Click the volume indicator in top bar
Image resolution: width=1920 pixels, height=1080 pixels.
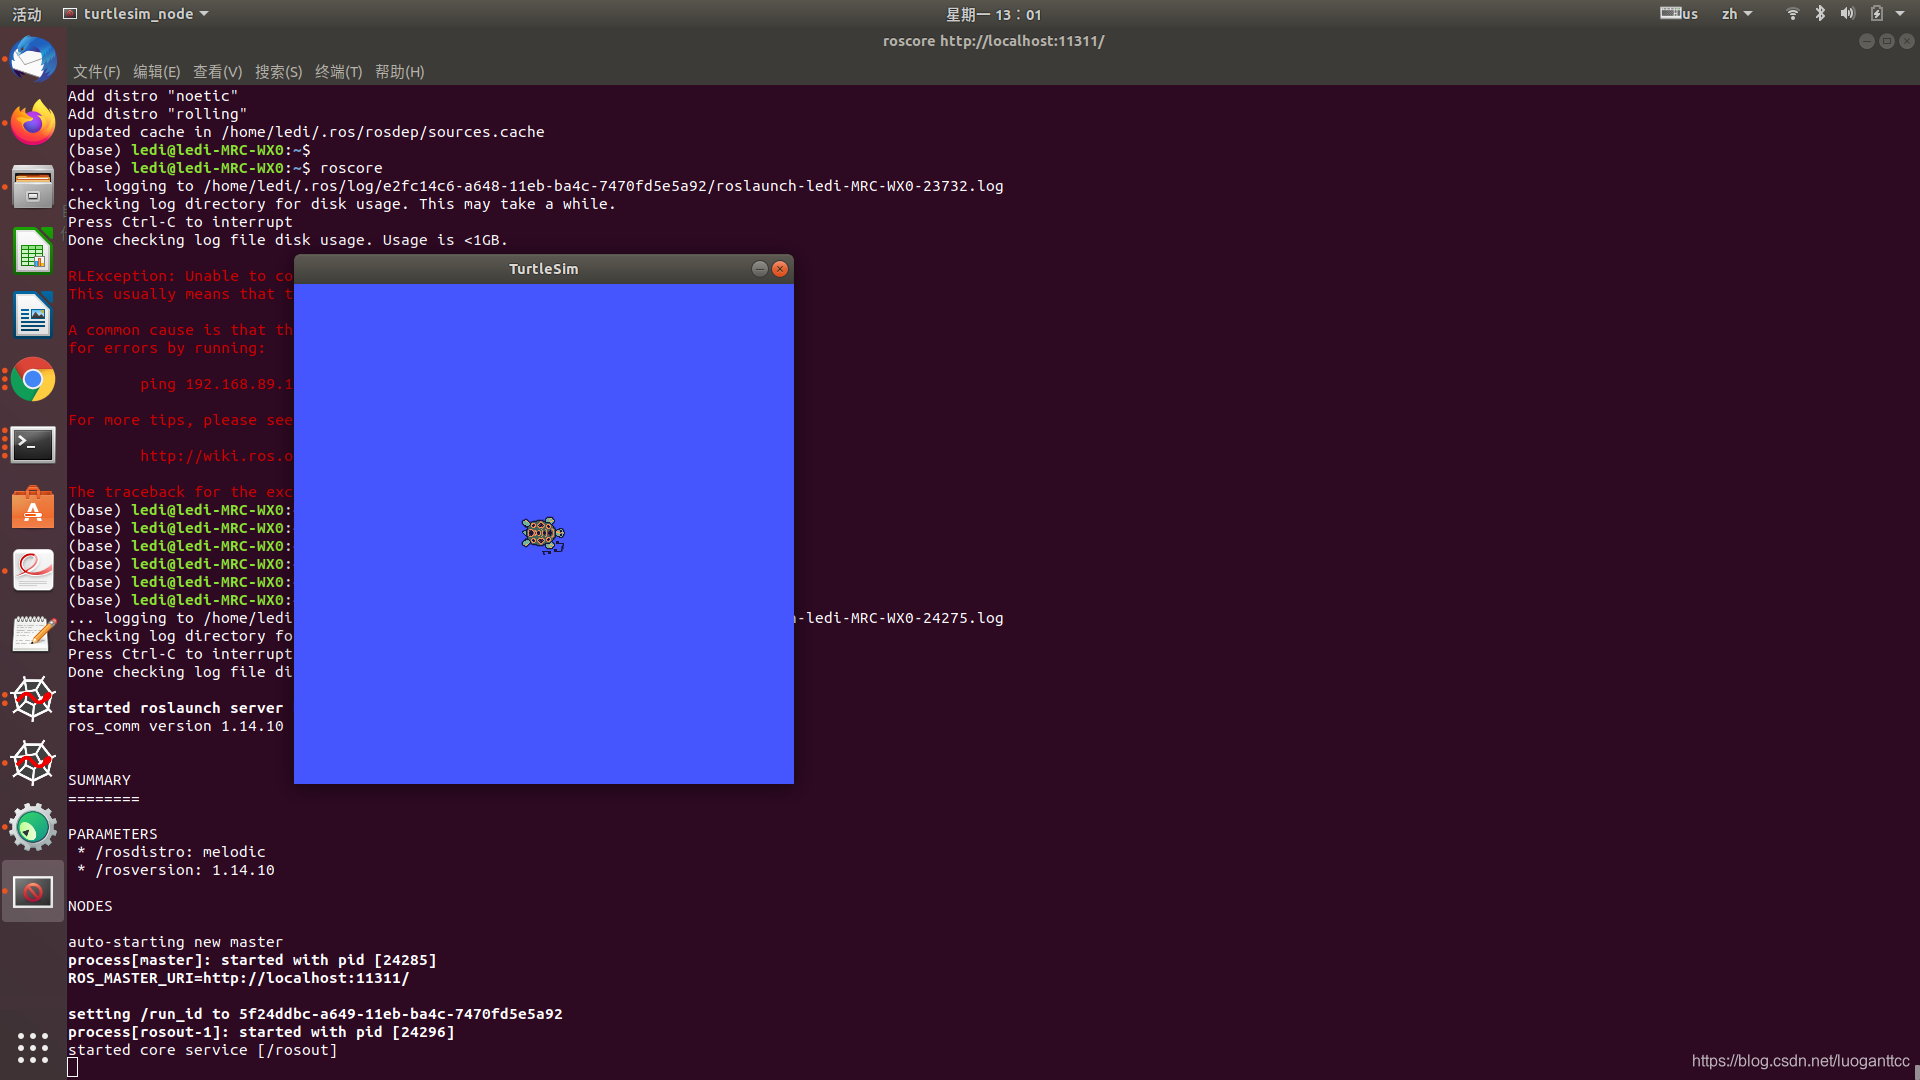tap(1847, 14)
